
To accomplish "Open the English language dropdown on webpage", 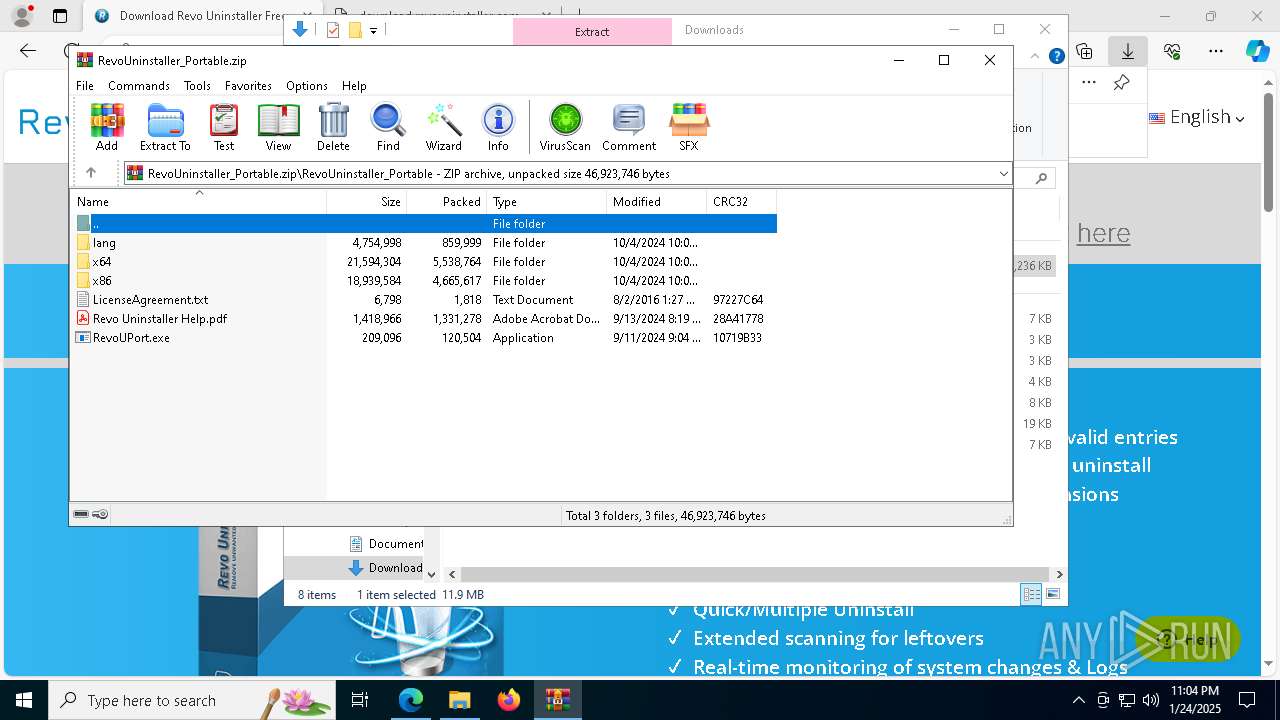I will coord(1197,117).
